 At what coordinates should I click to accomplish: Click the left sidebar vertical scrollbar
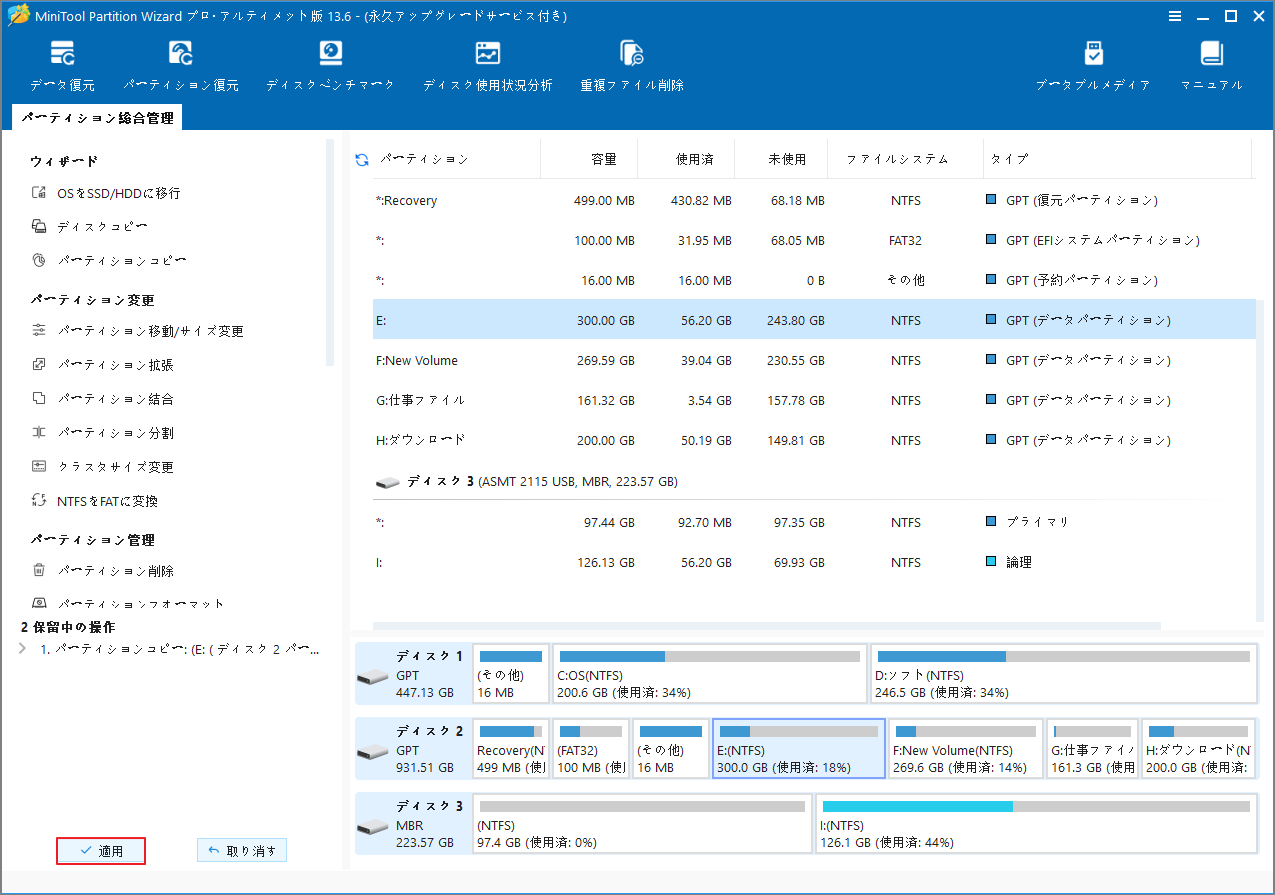[x=330, y=253]
